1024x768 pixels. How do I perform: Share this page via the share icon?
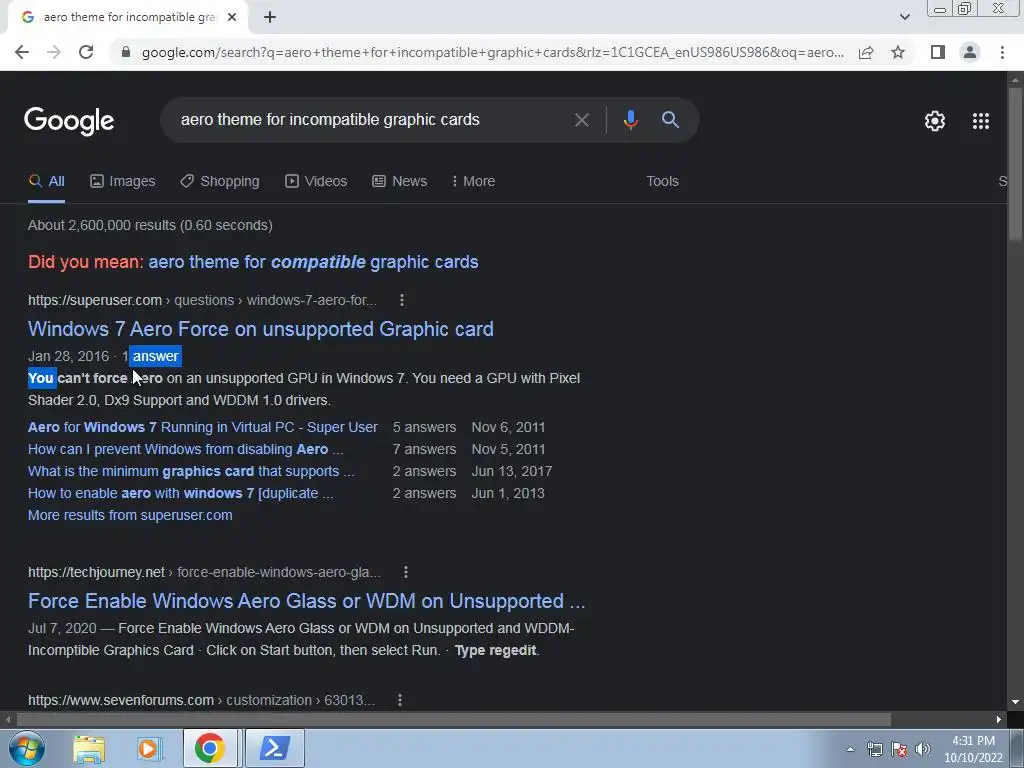[866, 52]
